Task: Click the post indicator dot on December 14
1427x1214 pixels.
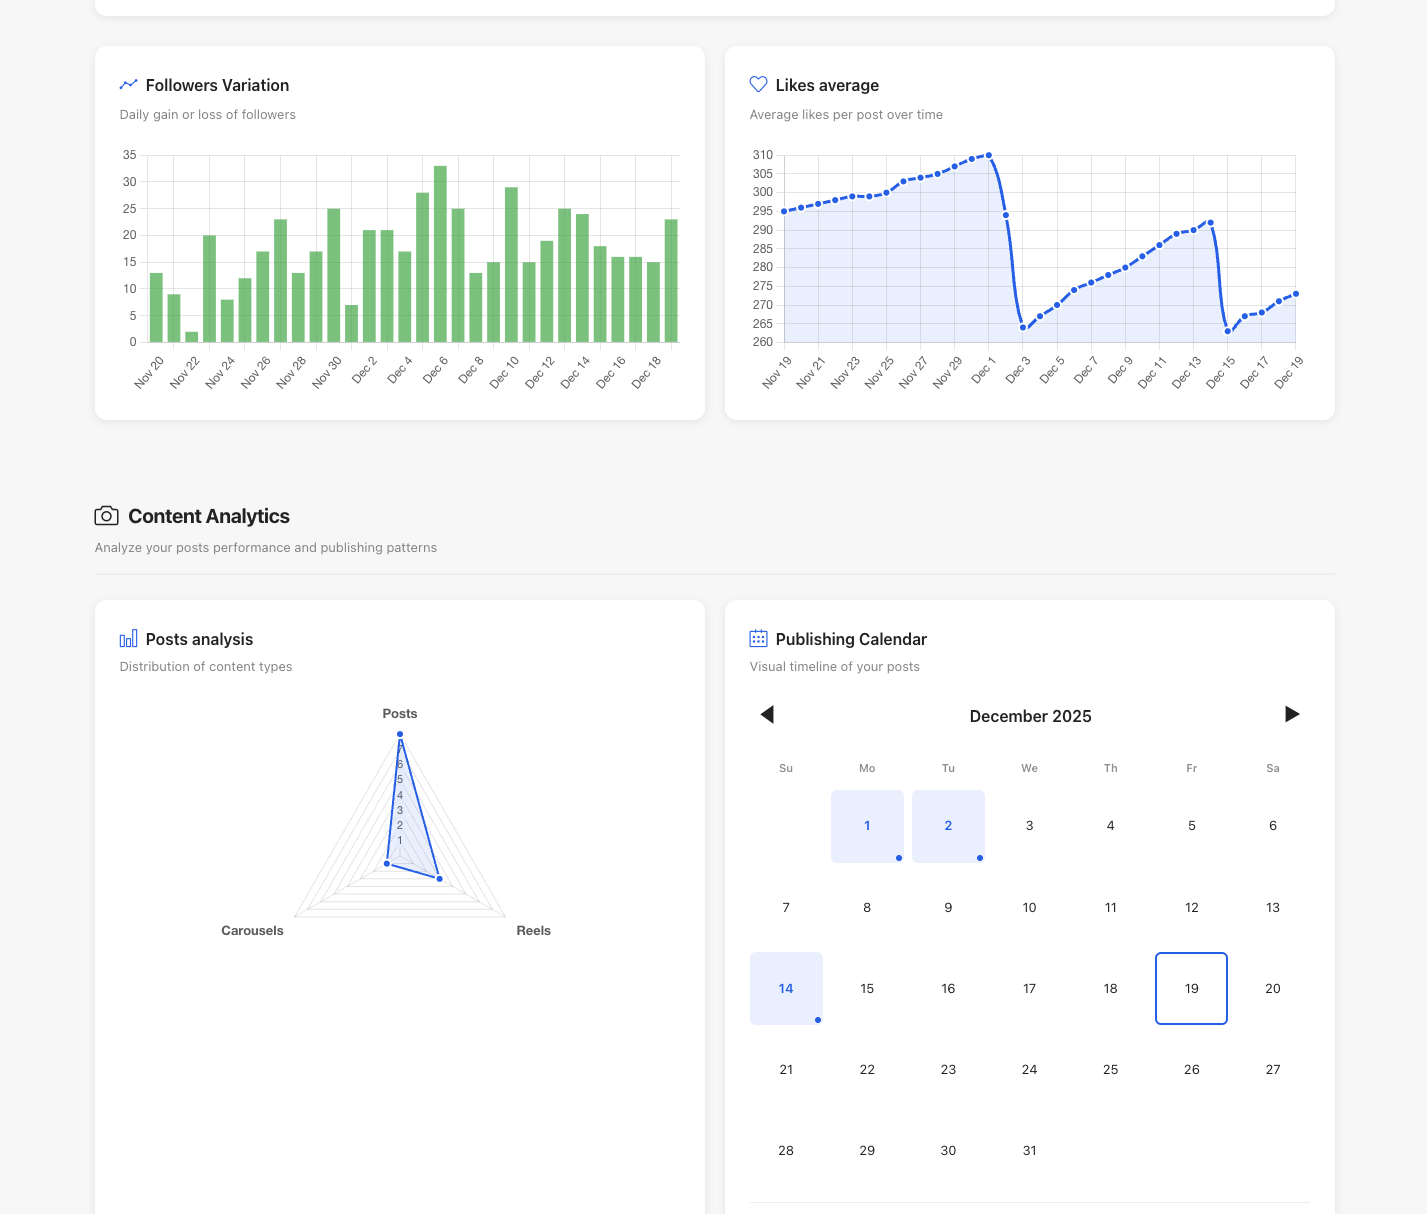Action: [x=817, y=1020]
